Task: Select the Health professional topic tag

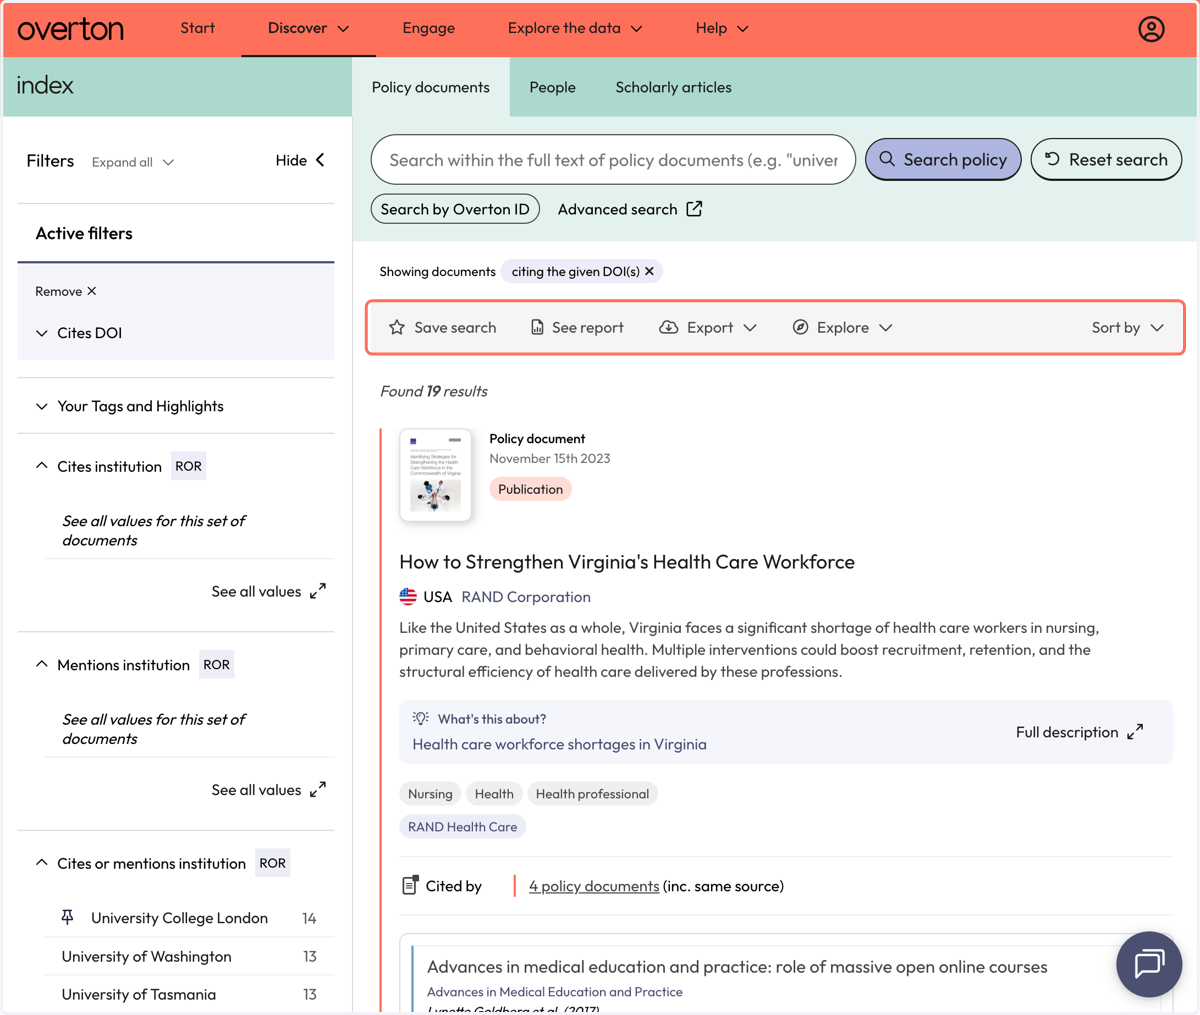Action: tap(592, 794)
